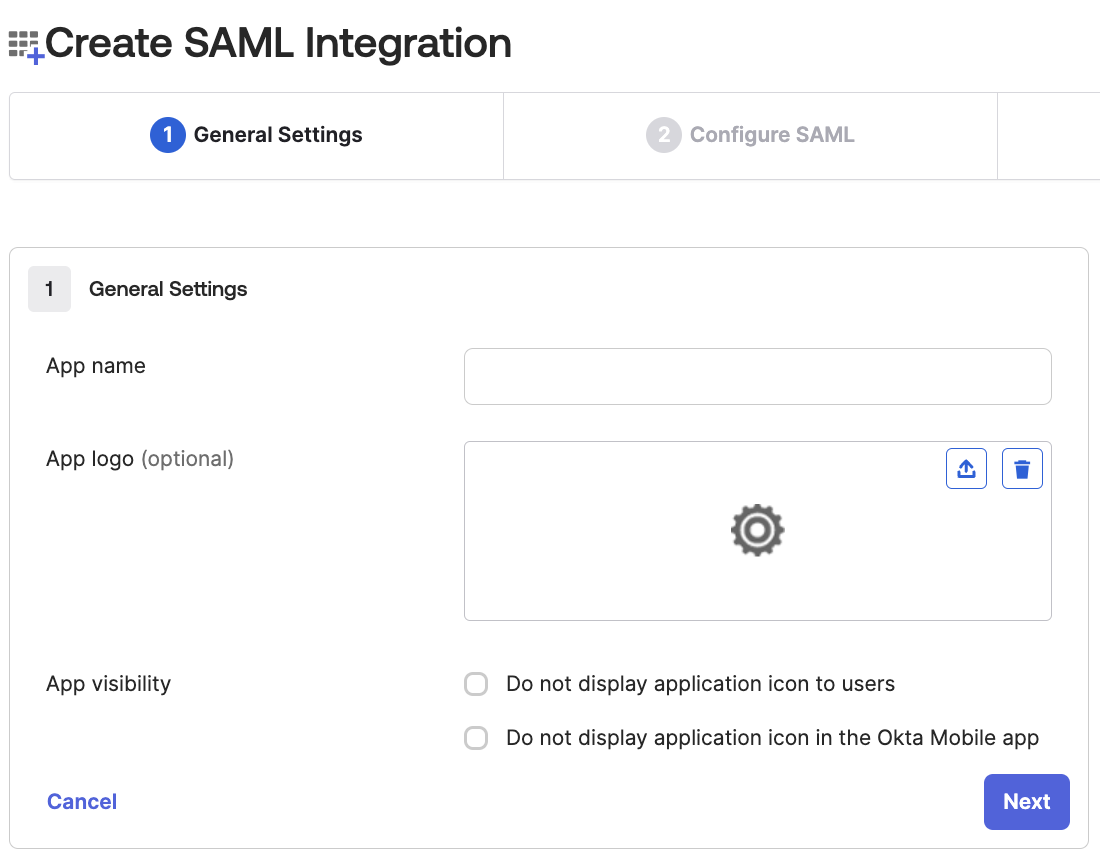Enable hiding icon in Okta Mobile app
Viewport: 1100px width, 860px height.
click(476, 738)
